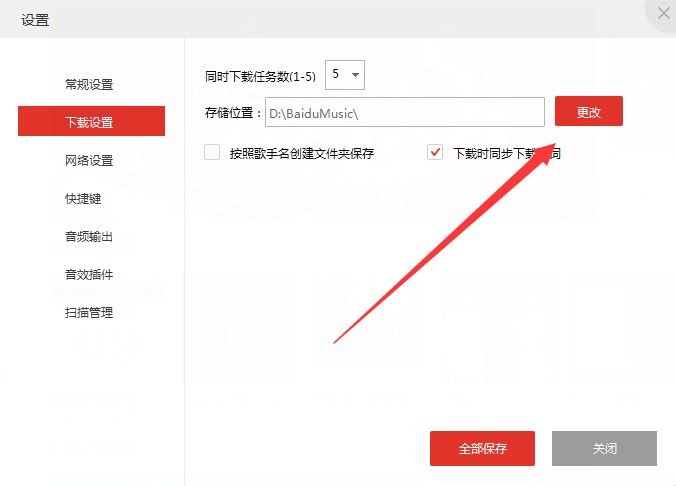Click storage location path field
The height and width of the screenshot is (486, 676).
(405, 112)
